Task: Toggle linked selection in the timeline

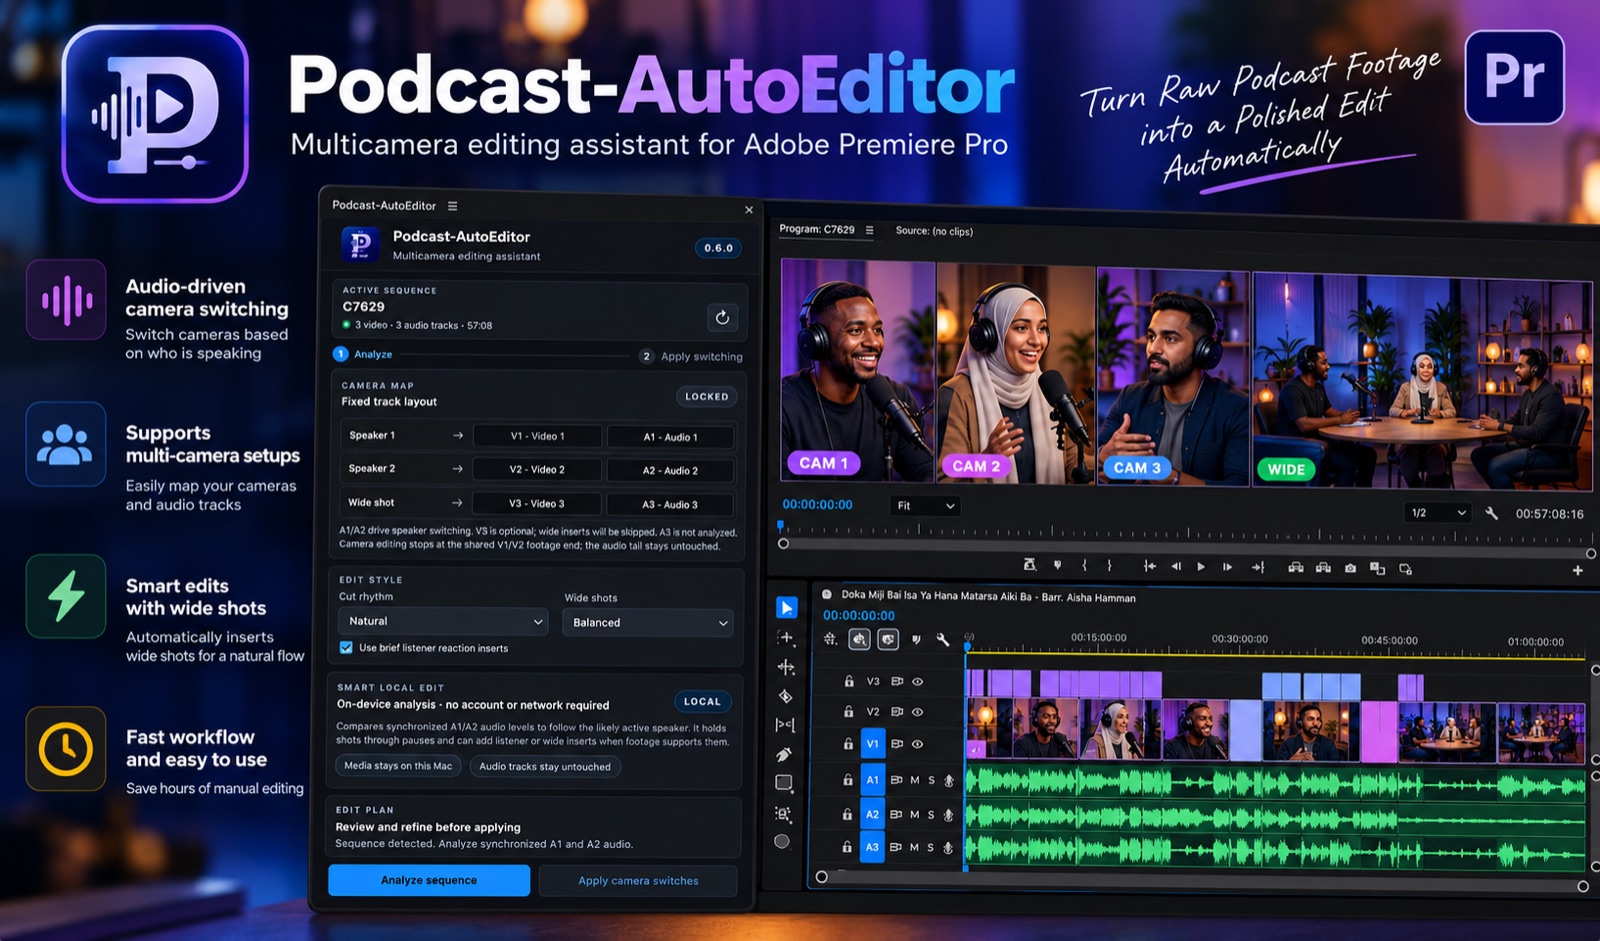Action: pyautogui.click(x=888, y=640)
